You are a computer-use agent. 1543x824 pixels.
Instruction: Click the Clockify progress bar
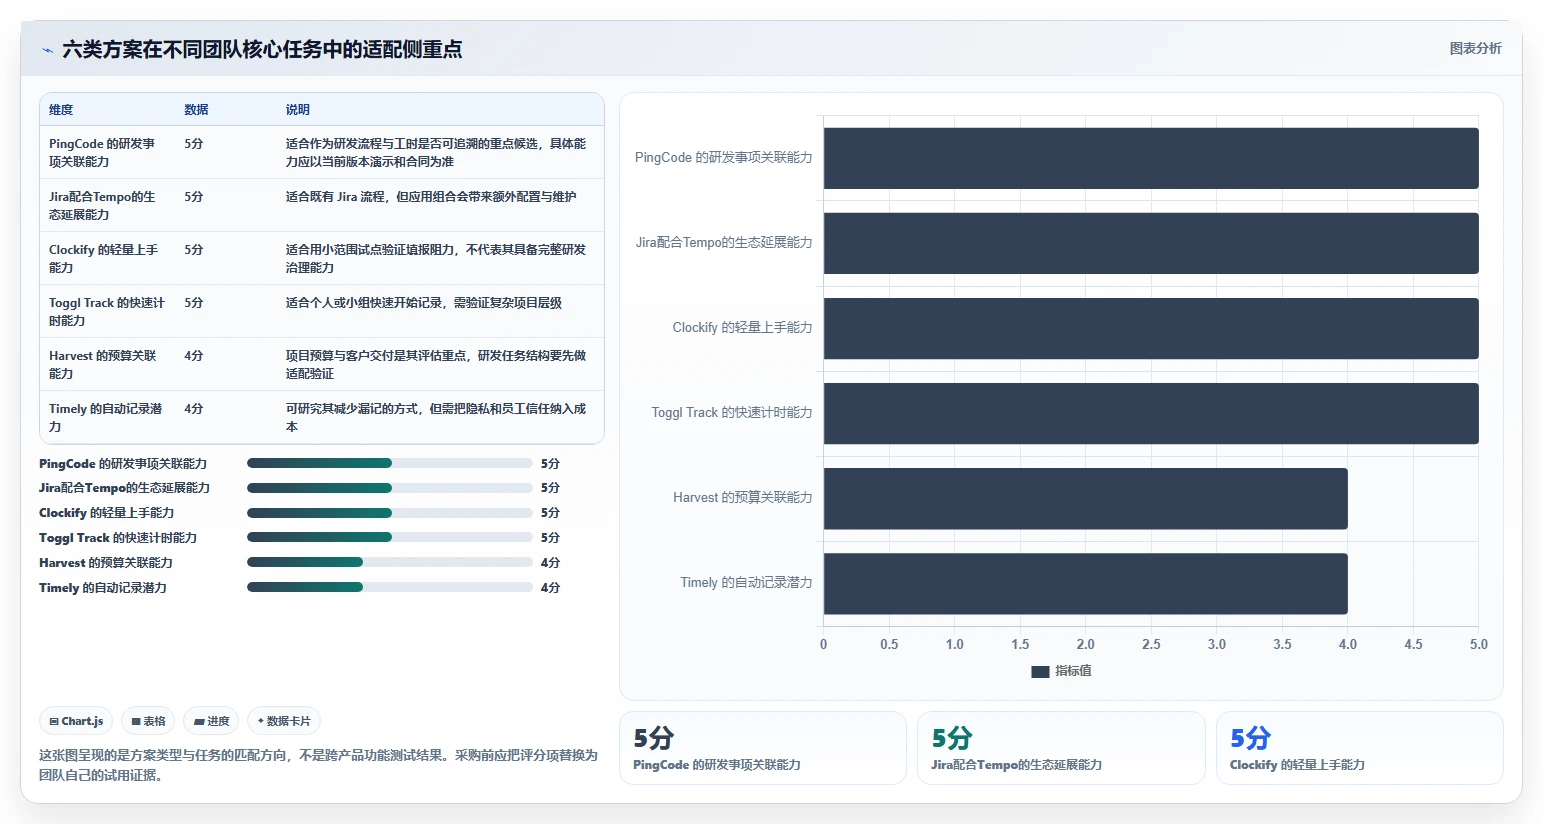(390, 513)
